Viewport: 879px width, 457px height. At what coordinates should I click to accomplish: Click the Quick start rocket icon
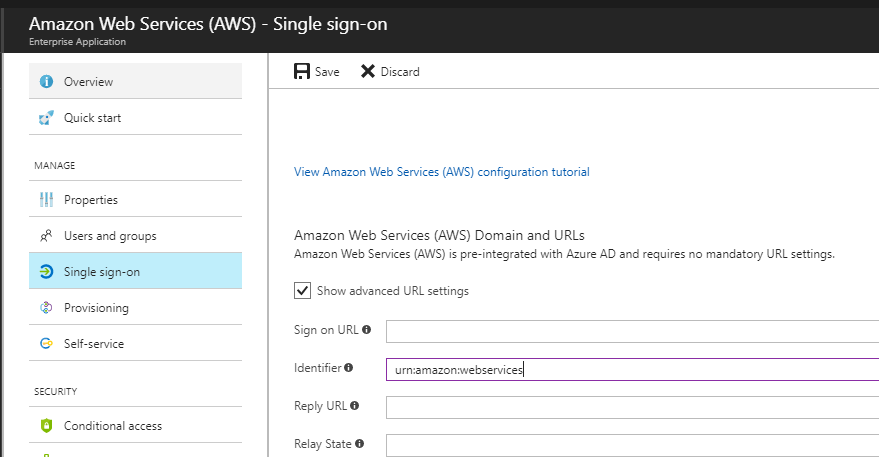point(47,118)
